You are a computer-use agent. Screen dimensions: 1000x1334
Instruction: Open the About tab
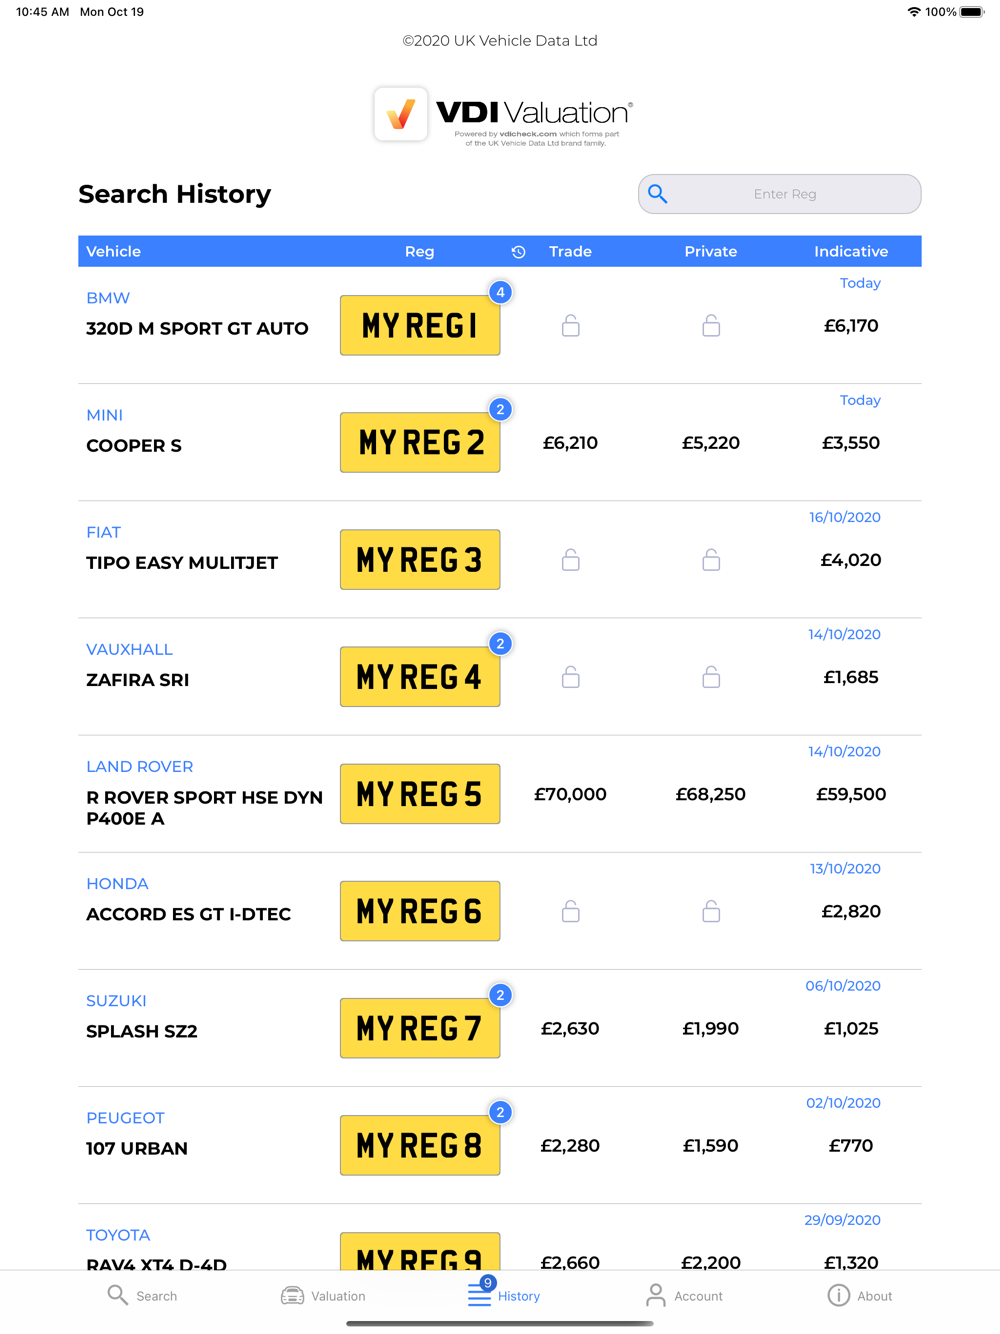click(860, 1295)
